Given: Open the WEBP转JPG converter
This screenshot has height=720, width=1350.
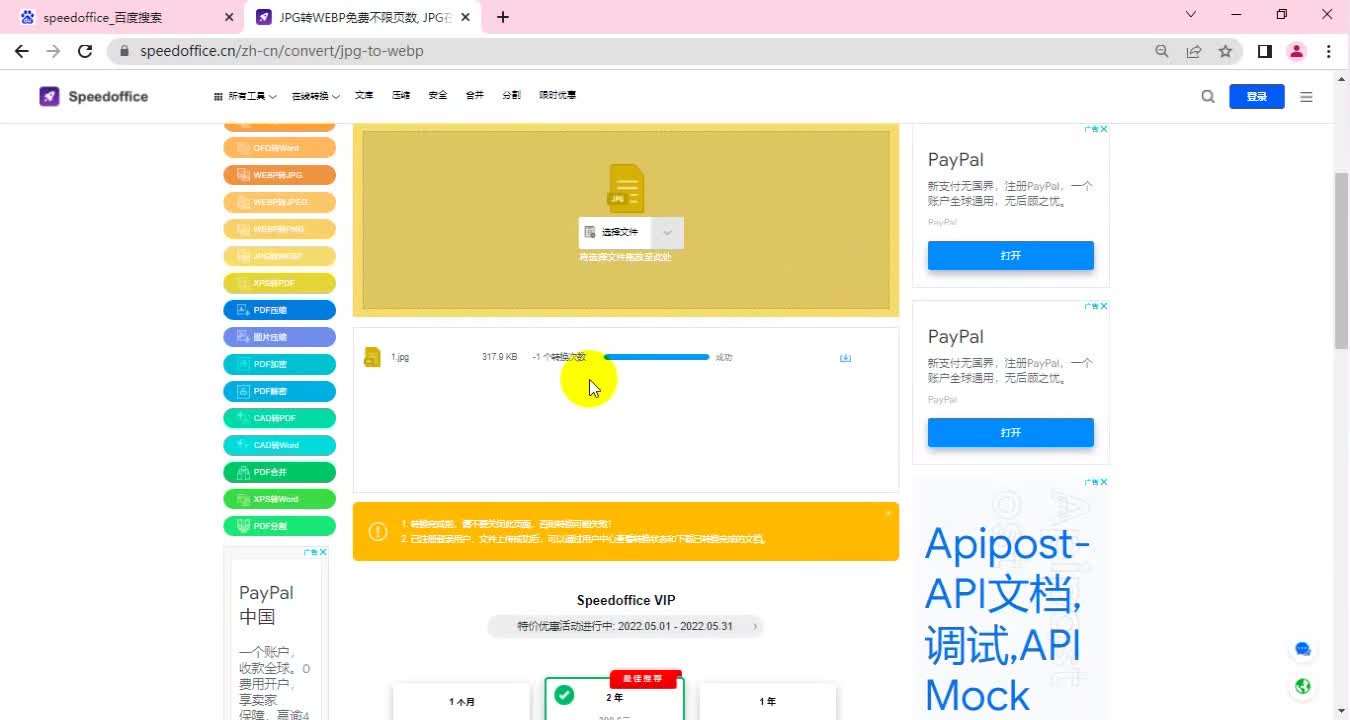Looking at the screenshot, I should [x=279, y=174].
